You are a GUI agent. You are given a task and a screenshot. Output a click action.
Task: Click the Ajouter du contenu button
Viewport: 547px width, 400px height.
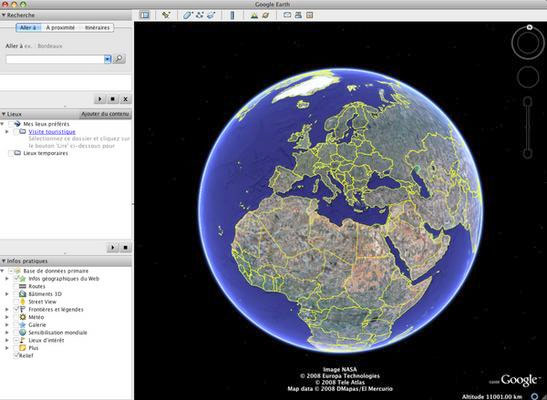(105, 114)
